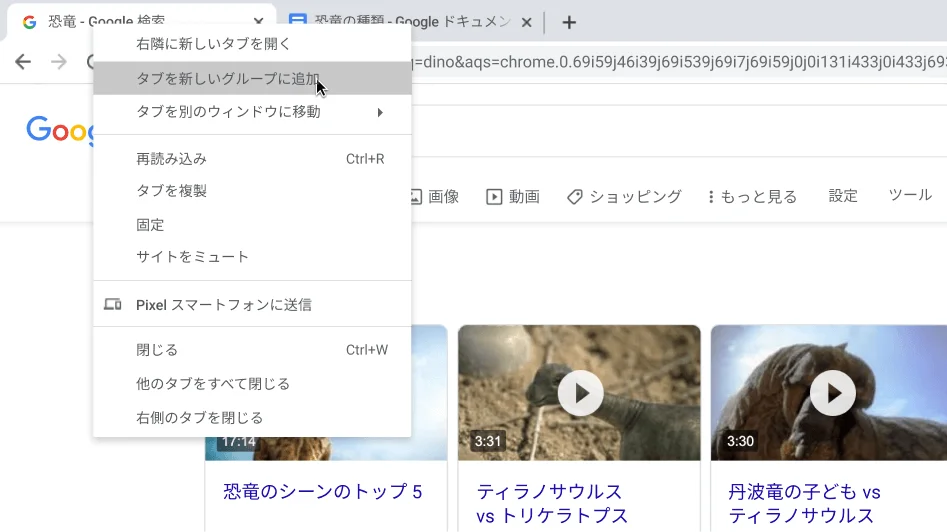This screenshot has width=947, height=532.
Task: Select タブを新しいグループに追加 menu item
Action: click(x=228, y=79)
